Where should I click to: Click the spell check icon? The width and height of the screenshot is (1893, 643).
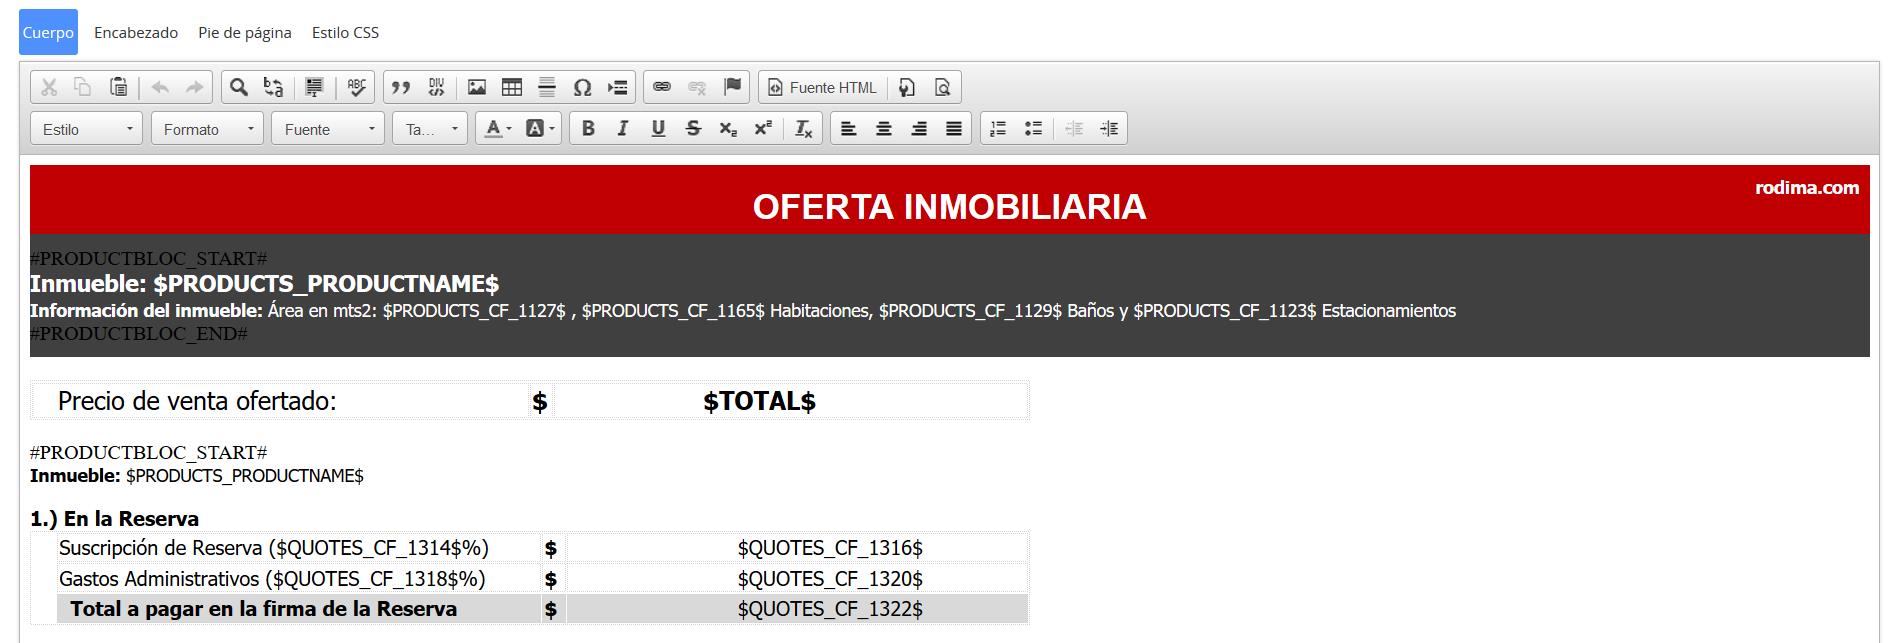[x=356, y=88]
